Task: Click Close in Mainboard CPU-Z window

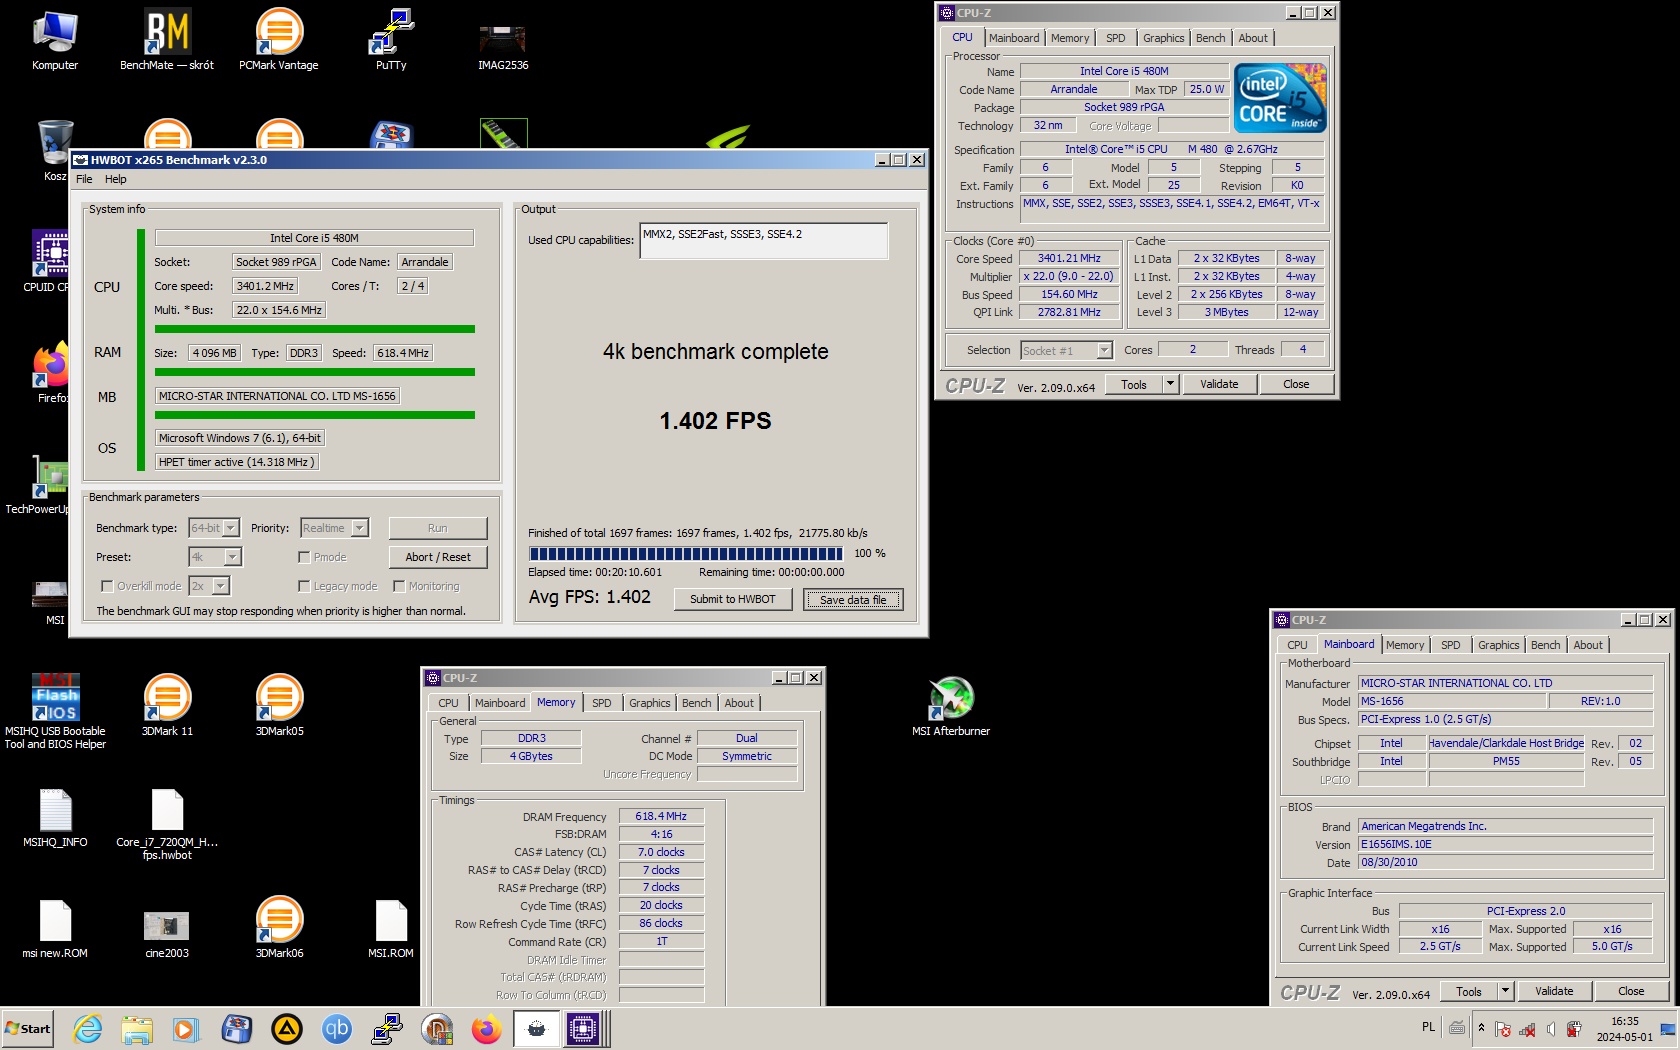Action: coord(1631,991)
